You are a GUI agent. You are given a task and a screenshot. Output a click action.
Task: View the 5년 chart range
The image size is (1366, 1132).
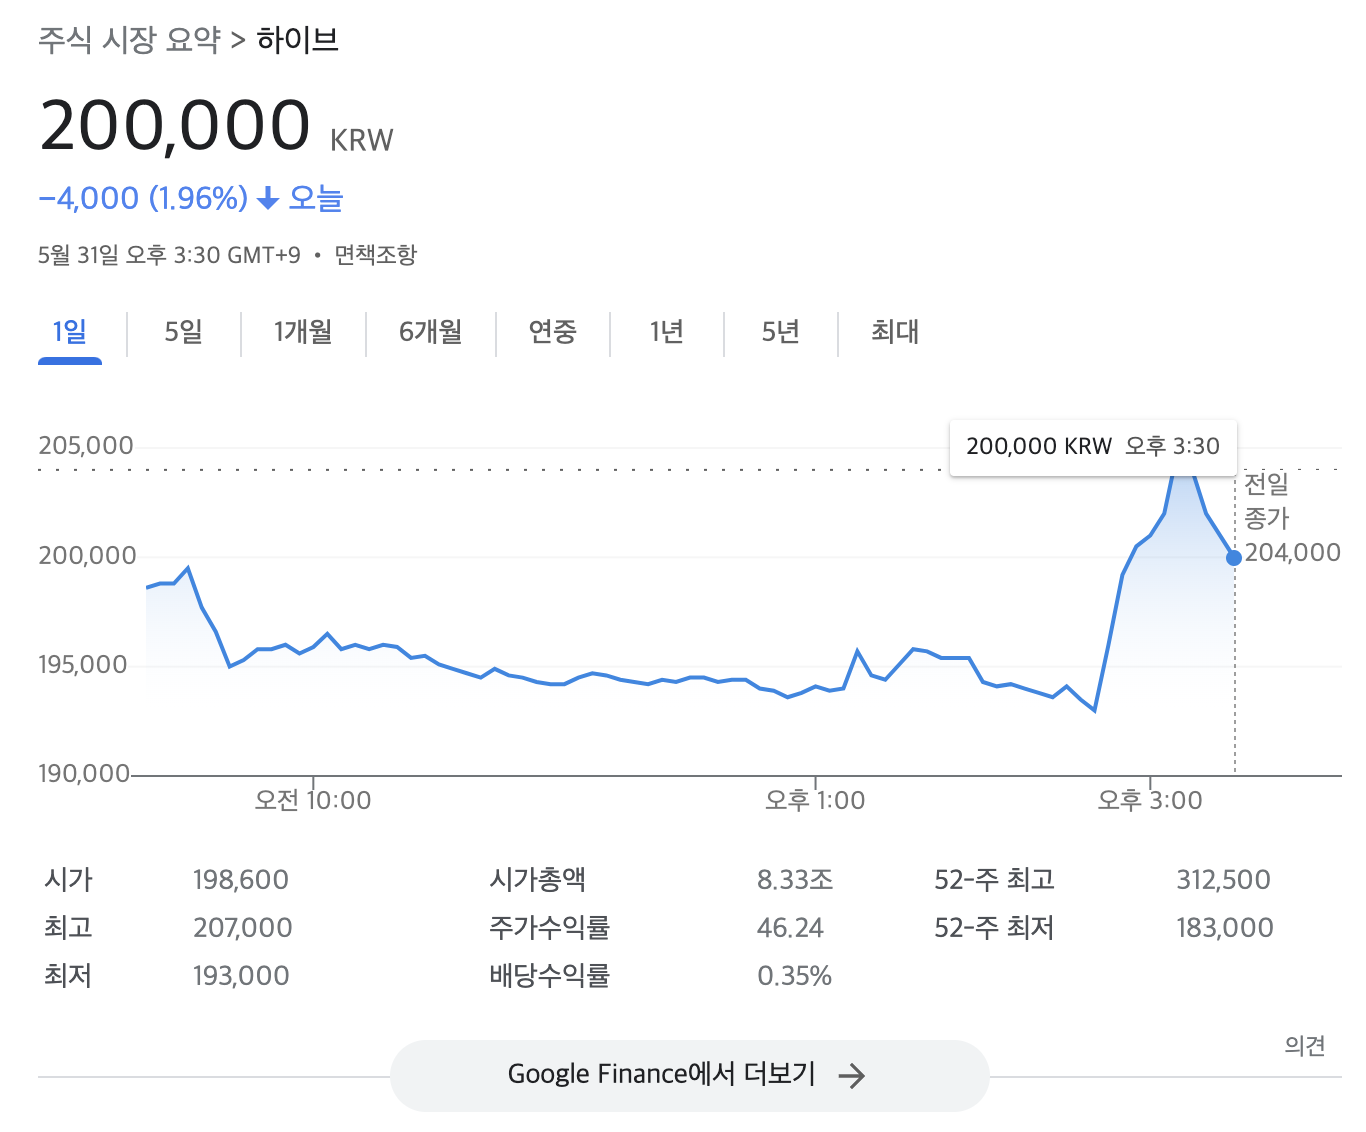(781, 331)
